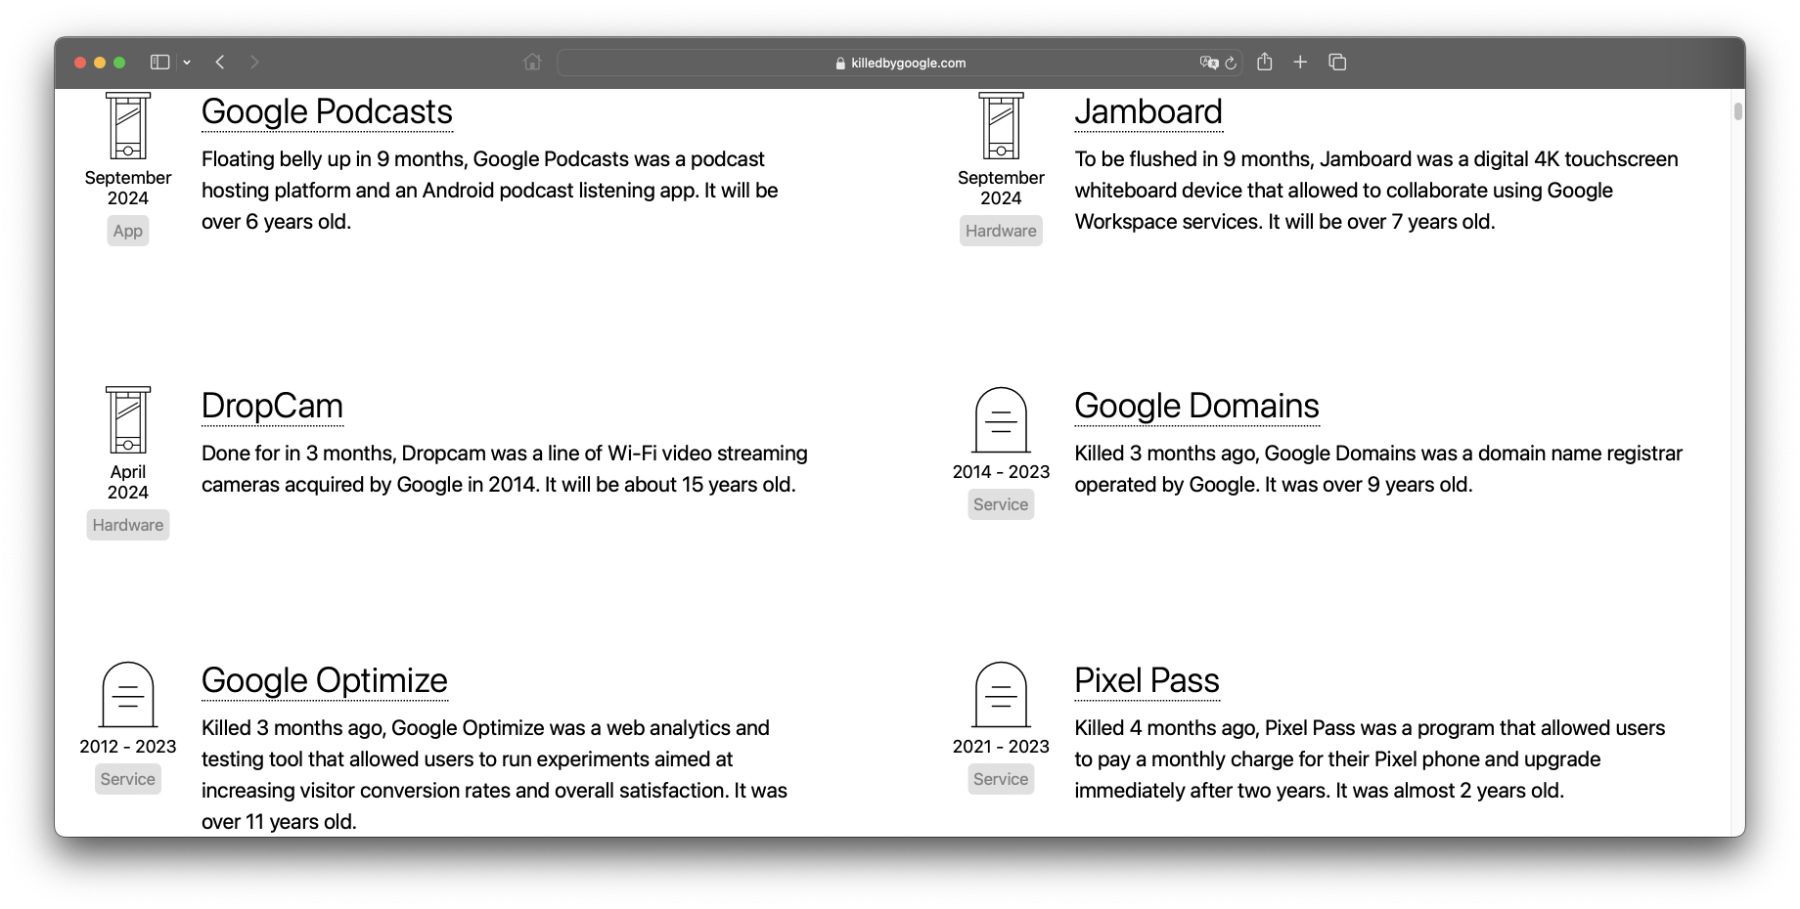Show tab overview

click(1337, 62)
